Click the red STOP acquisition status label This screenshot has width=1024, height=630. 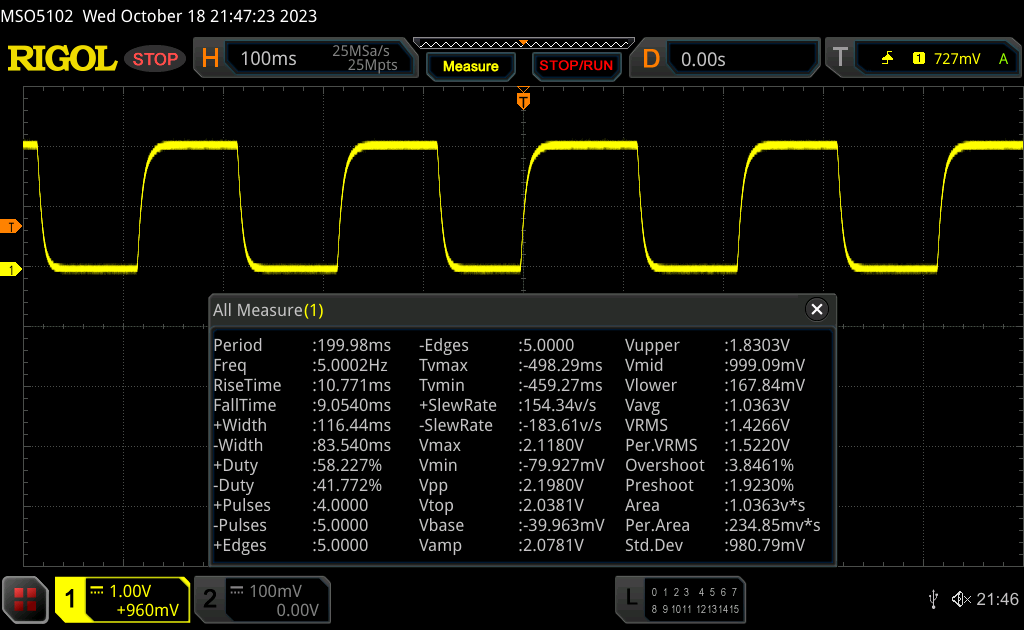pos(155,59)
